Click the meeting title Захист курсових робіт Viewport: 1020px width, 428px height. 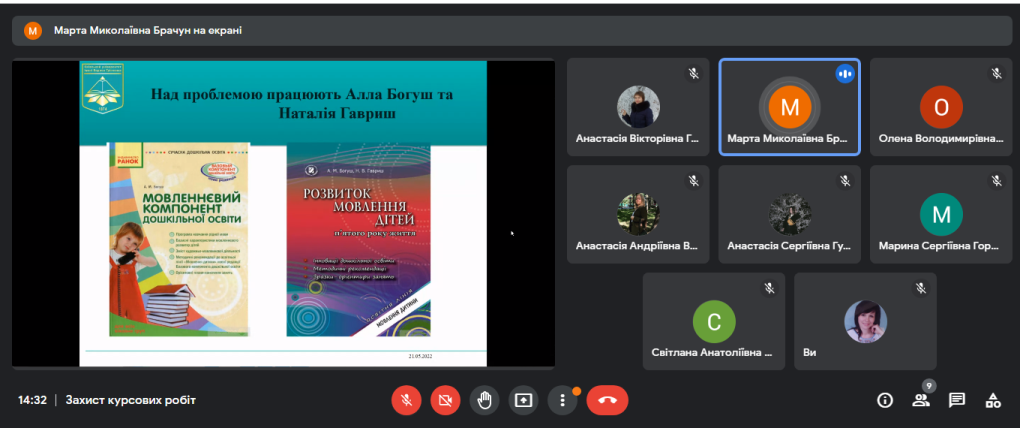130,400
